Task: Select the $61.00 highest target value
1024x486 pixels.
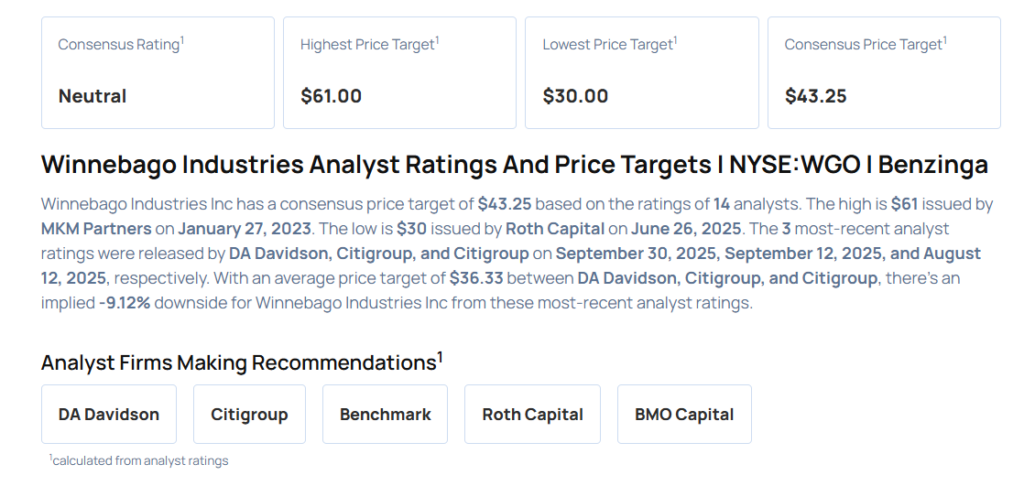Action: point(331,96)
